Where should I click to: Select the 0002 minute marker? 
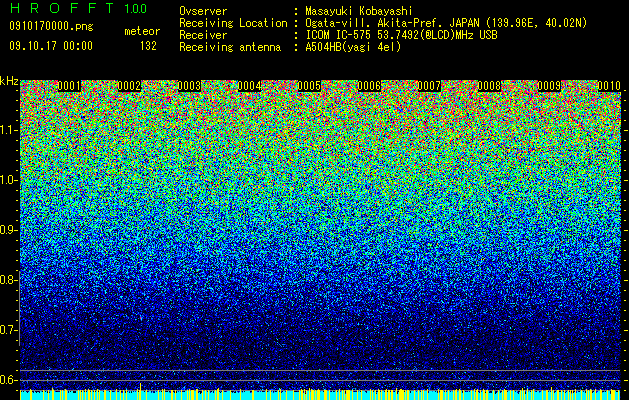[129, 86]
